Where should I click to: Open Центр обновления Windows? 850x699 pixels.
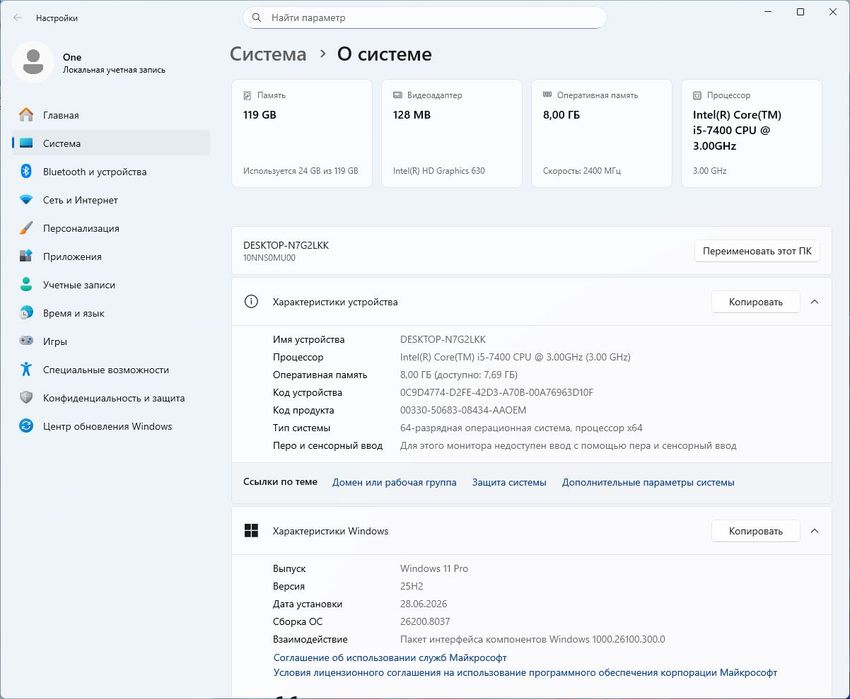click(111, 426)
